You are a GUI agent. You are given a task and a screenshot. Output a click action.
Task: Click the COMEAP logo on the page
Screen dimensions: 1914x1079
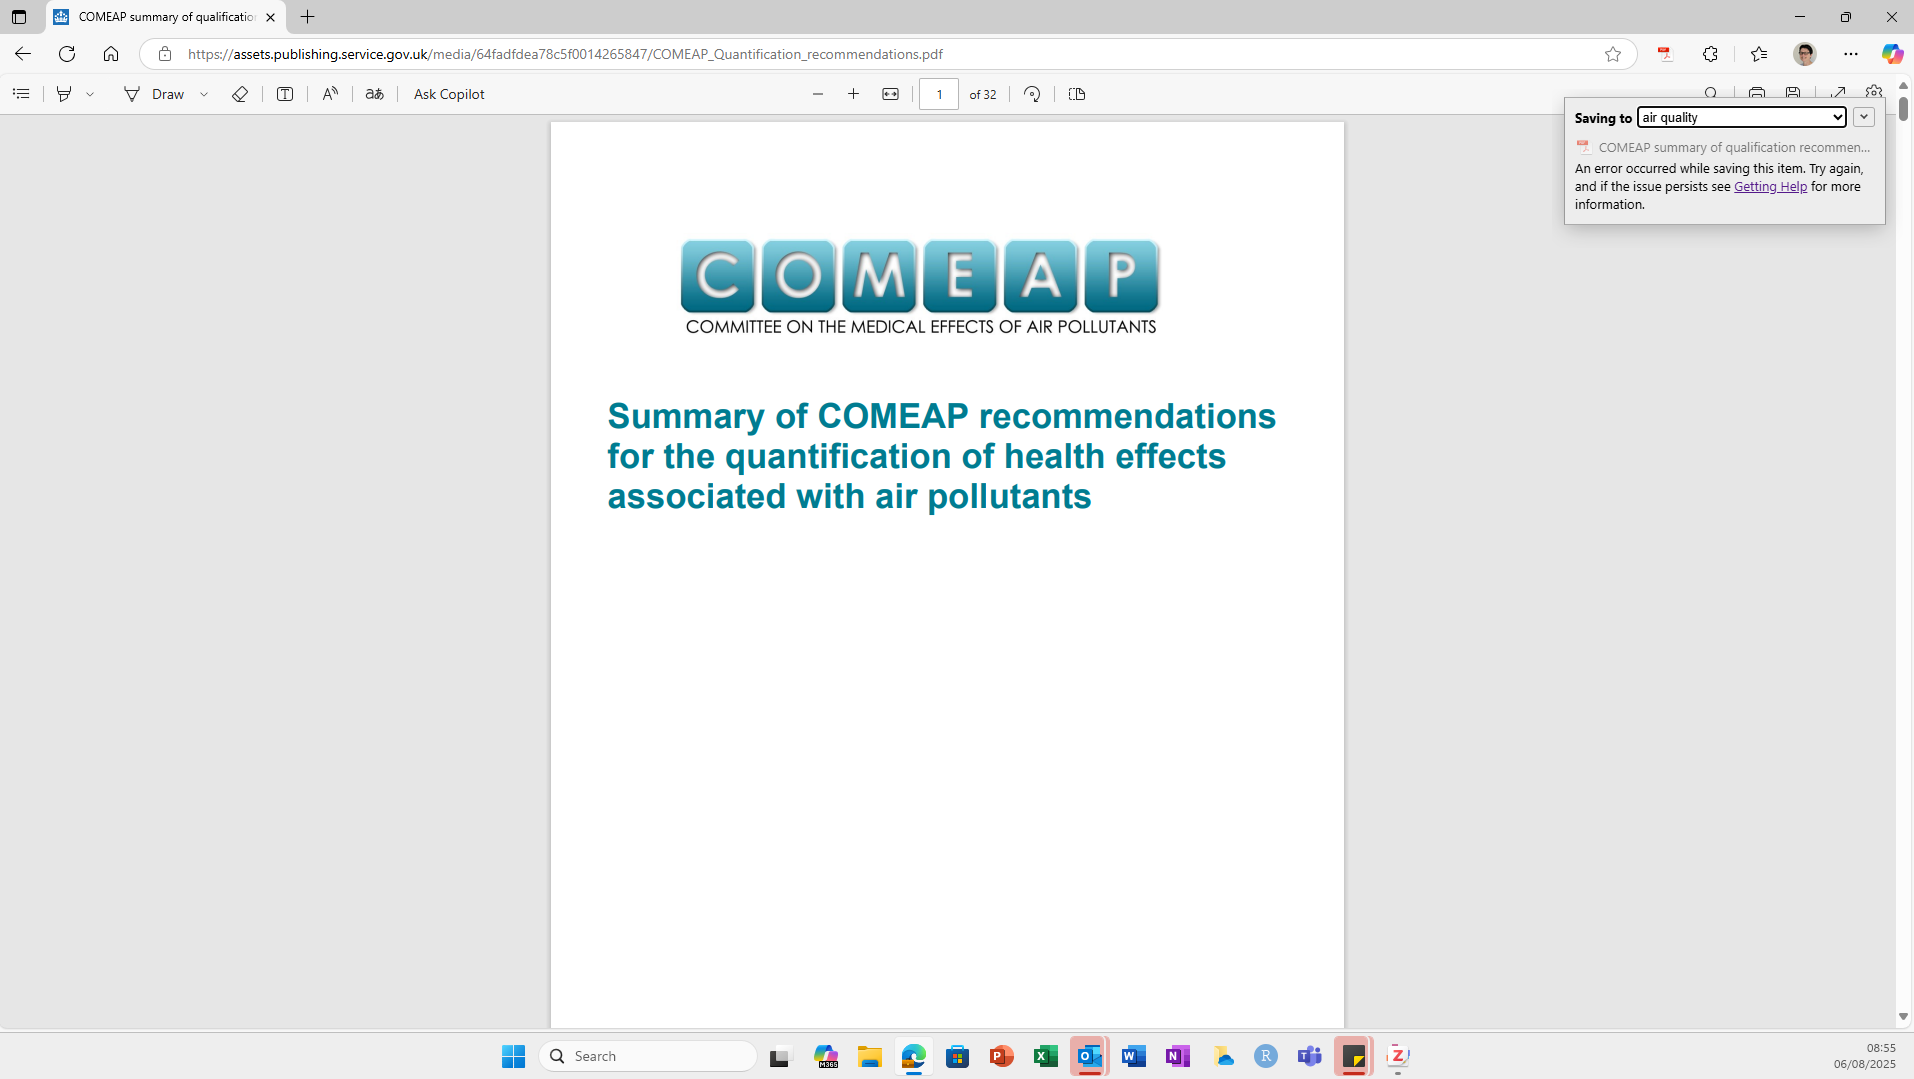[920, 287]
